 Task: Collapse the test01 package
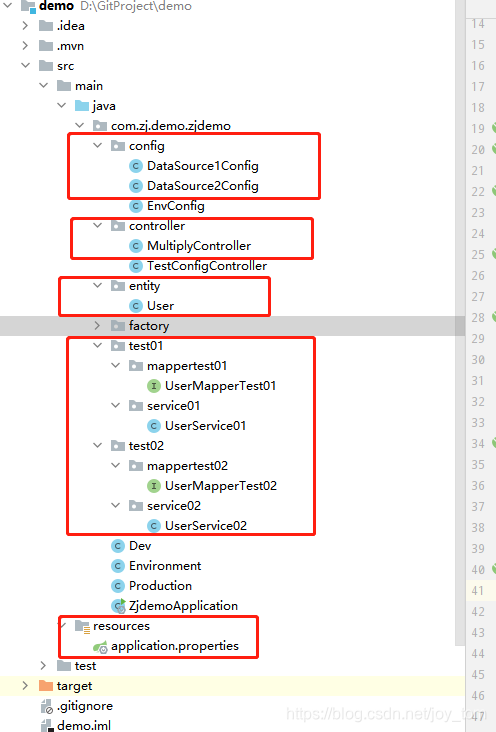click(98, 345)
